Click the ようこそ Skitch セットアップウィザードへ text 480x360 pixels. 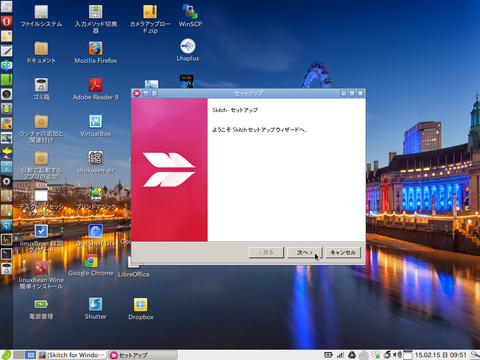point(259,130)
